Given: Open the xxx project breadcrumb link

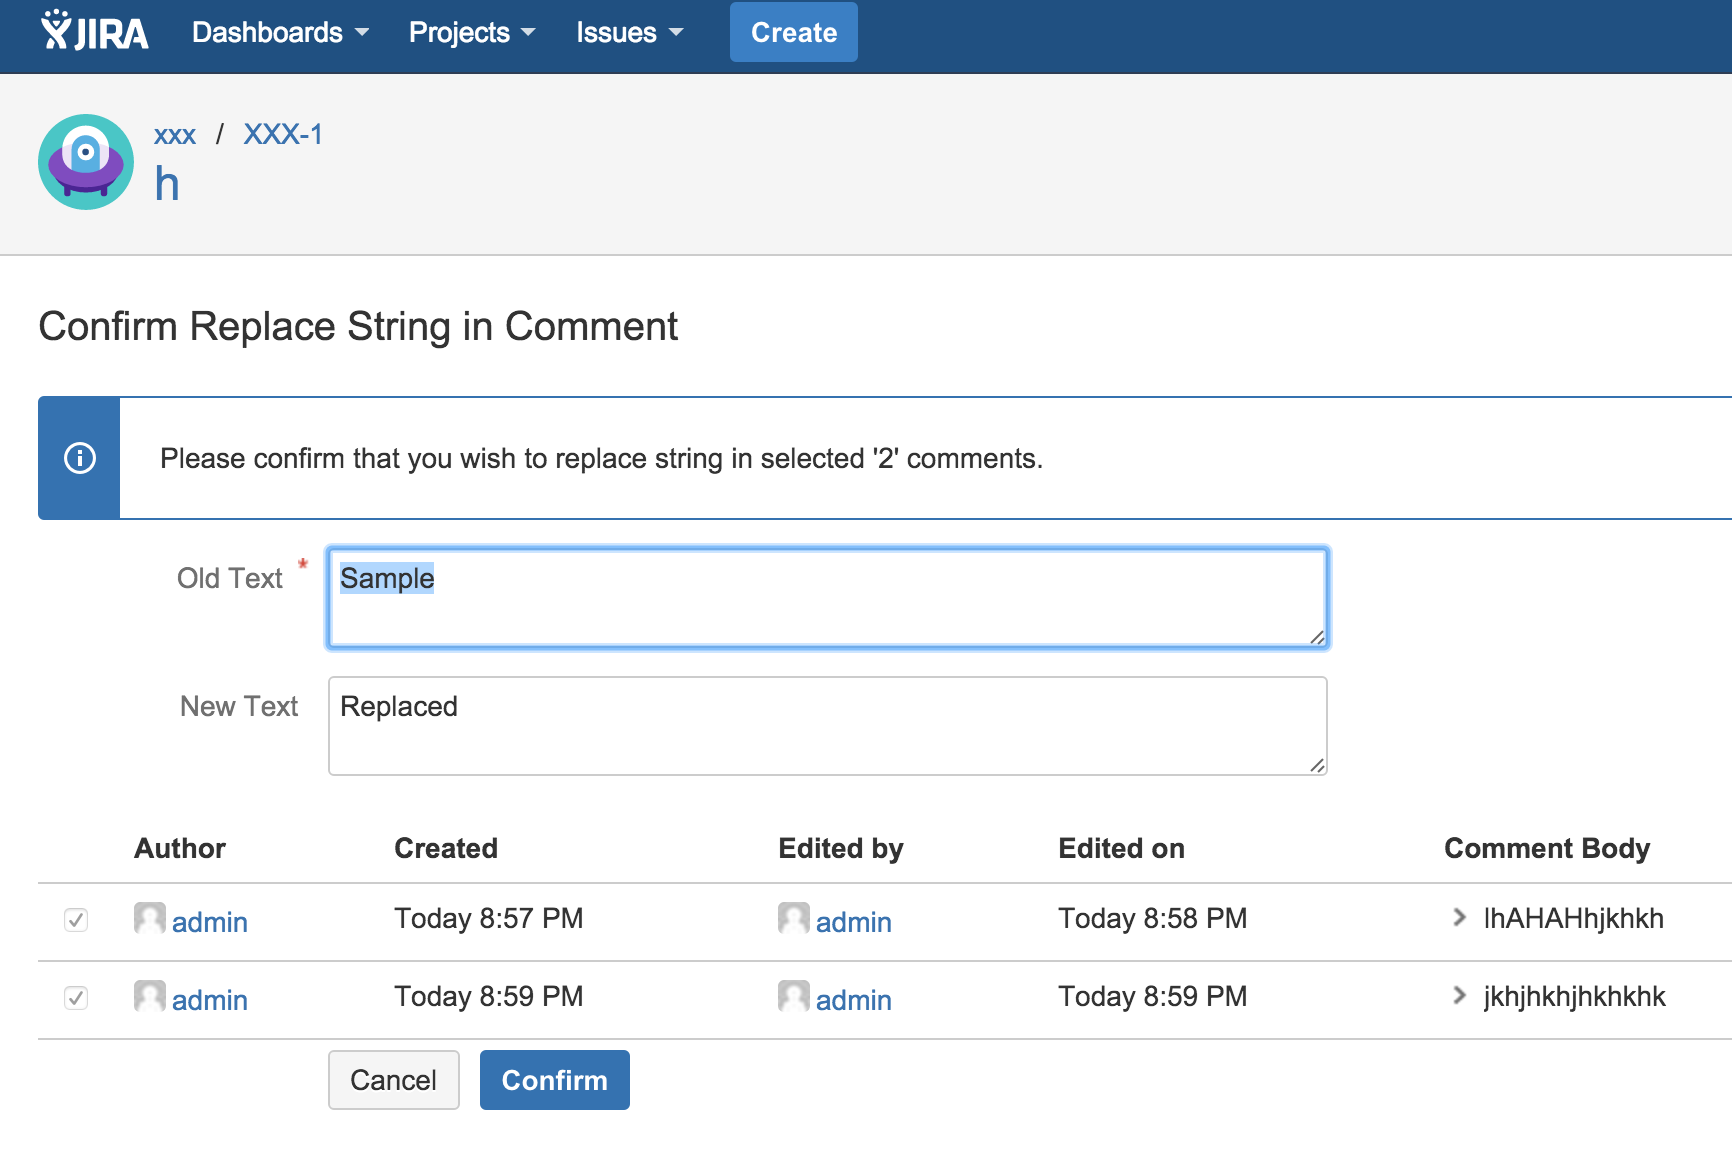Looking at the screenshot, I should tap(175, 135).
